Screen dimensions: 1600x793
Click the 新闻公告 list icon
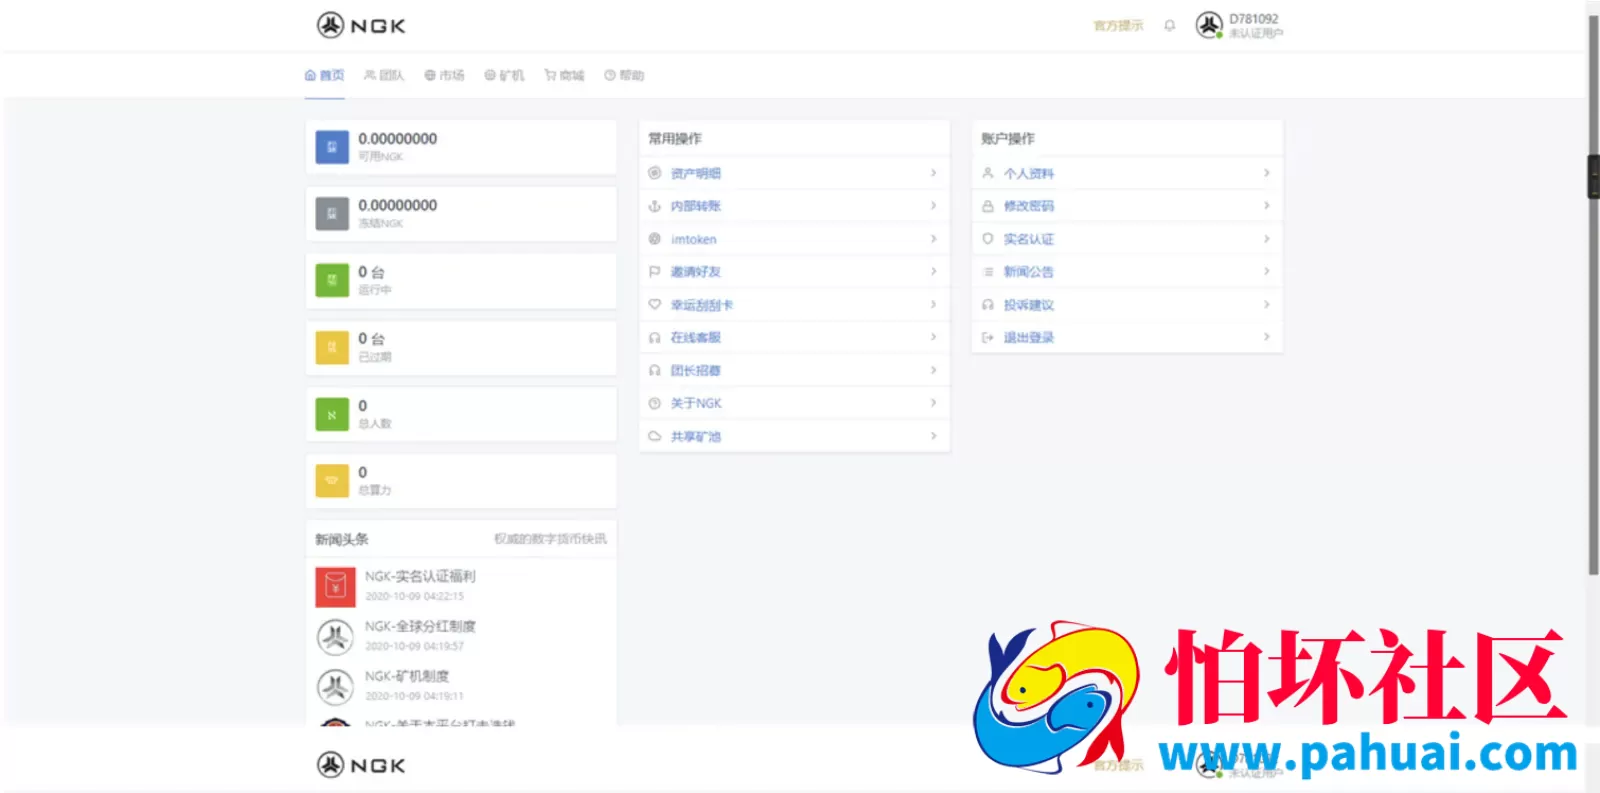(988, 271)
